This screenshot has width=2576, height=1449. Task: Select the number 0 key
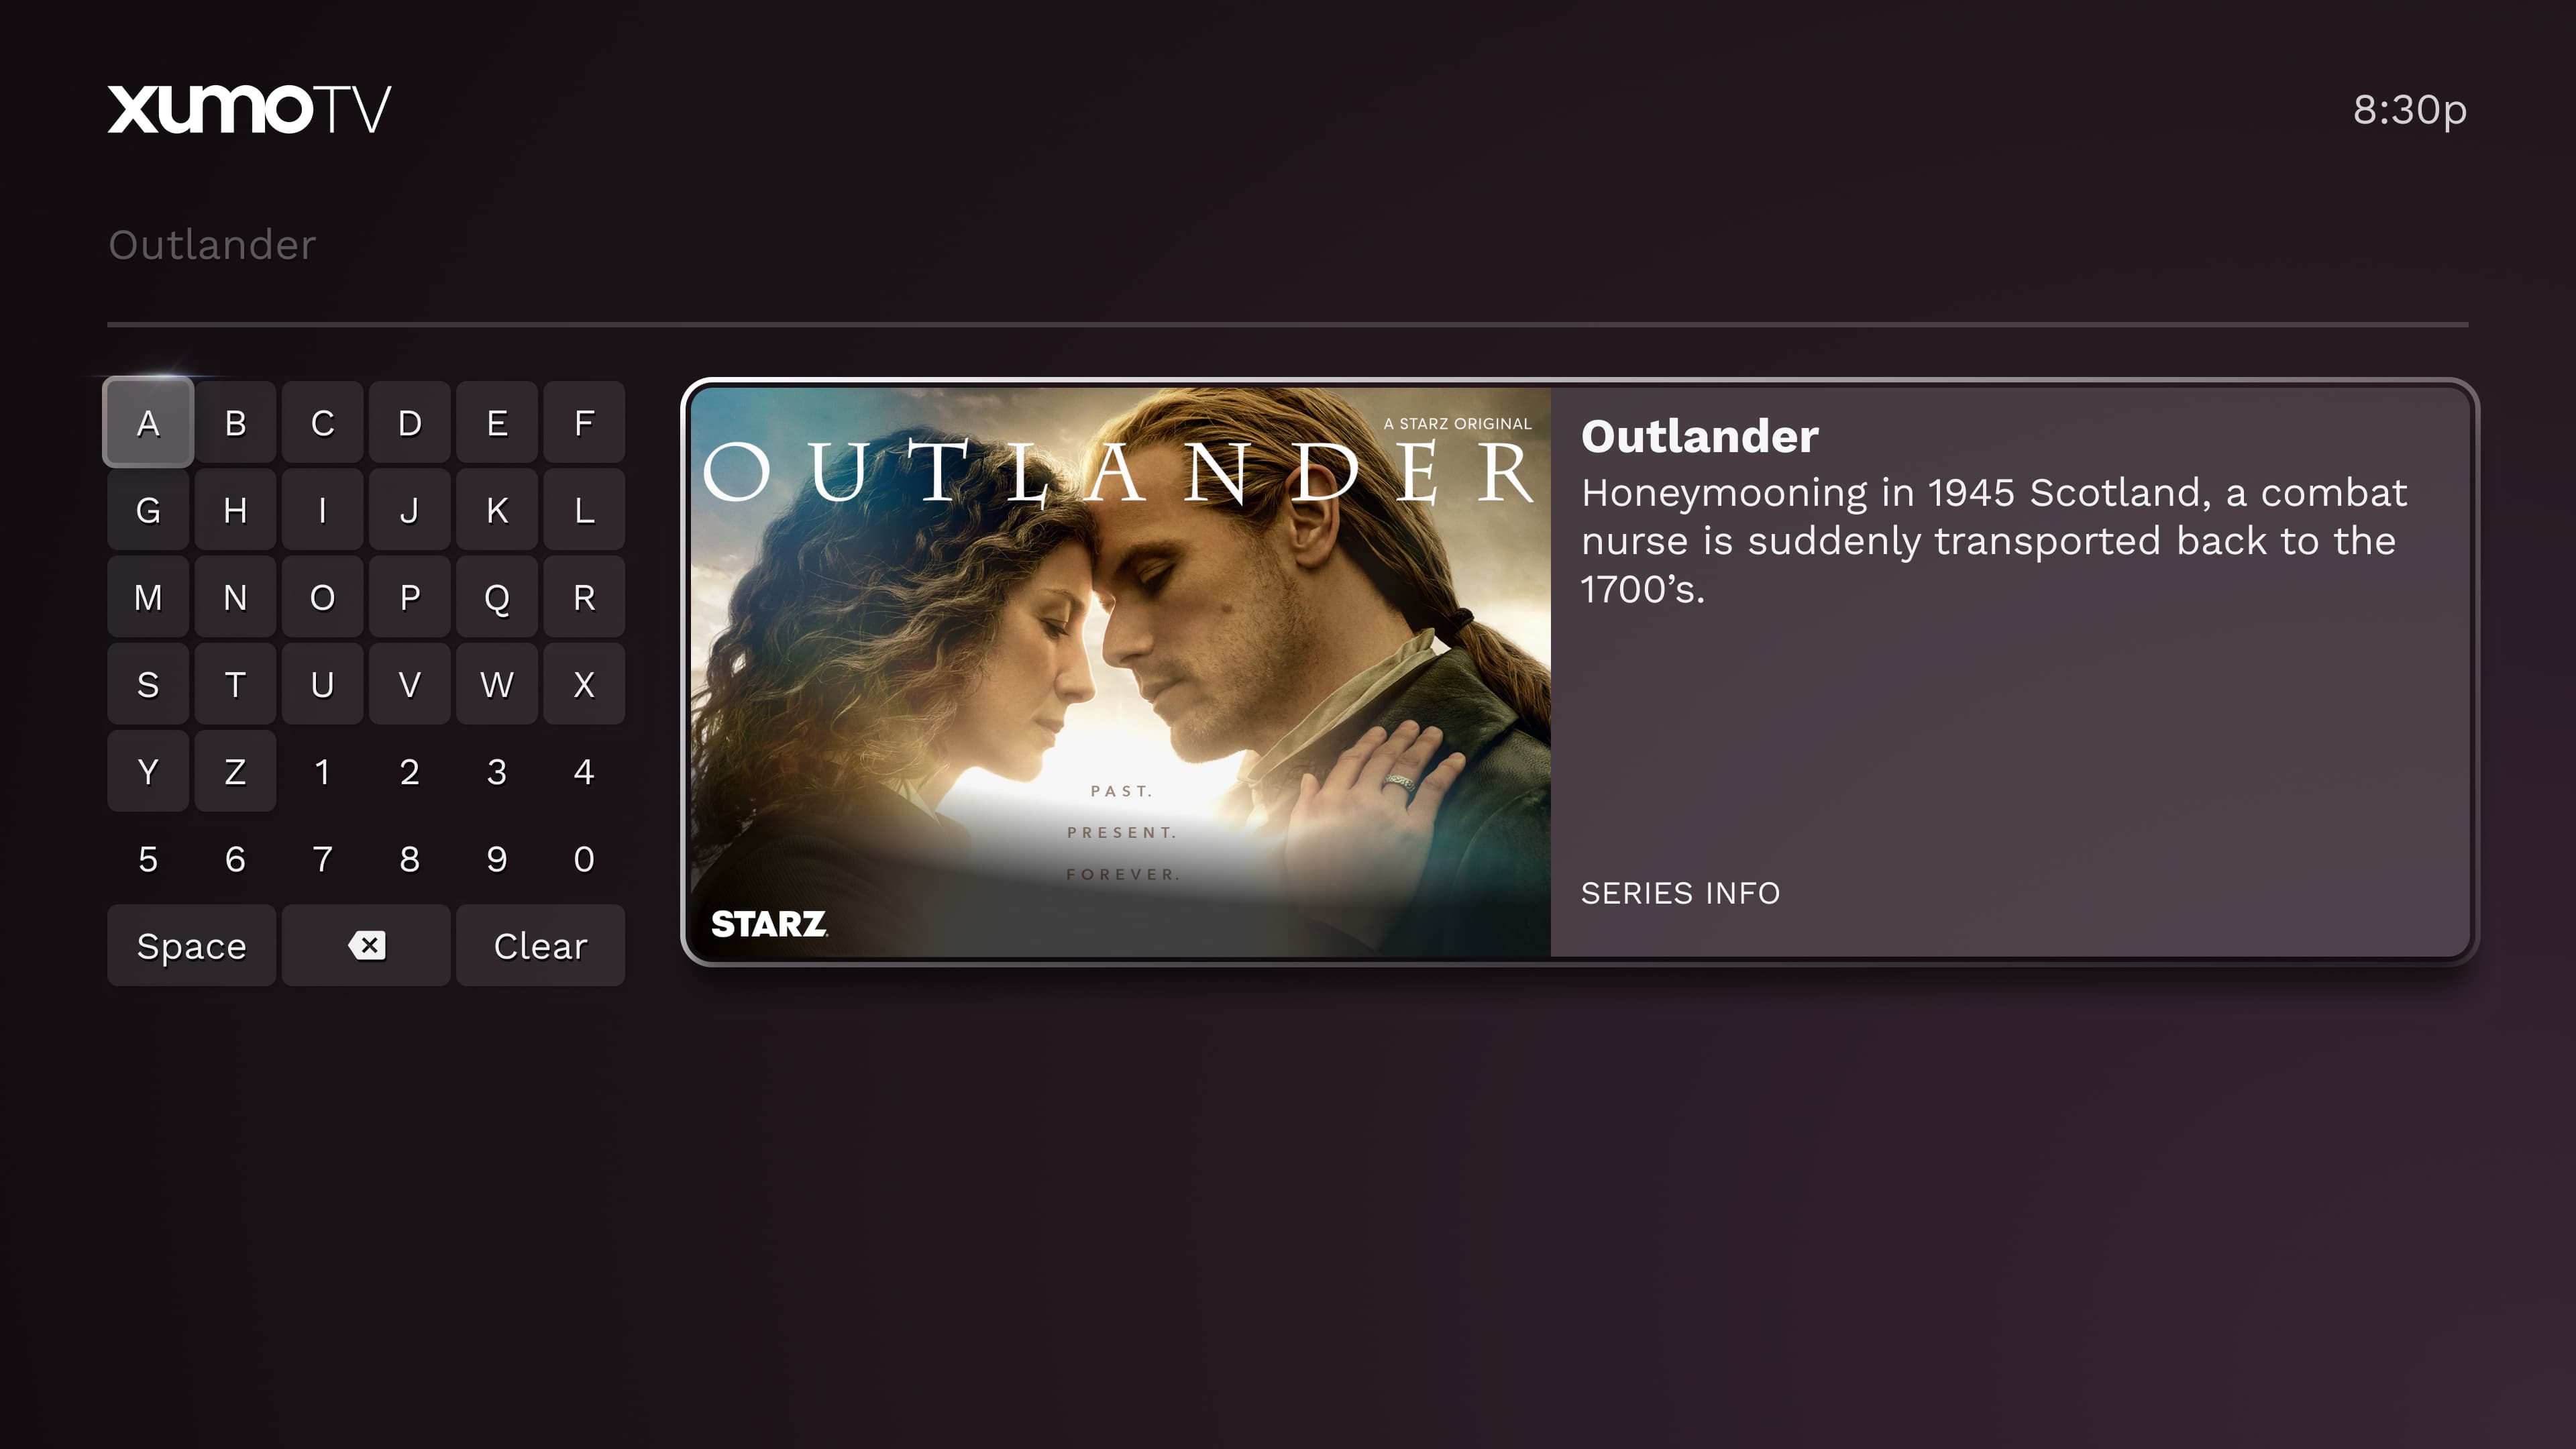click(x=584, y=858)
